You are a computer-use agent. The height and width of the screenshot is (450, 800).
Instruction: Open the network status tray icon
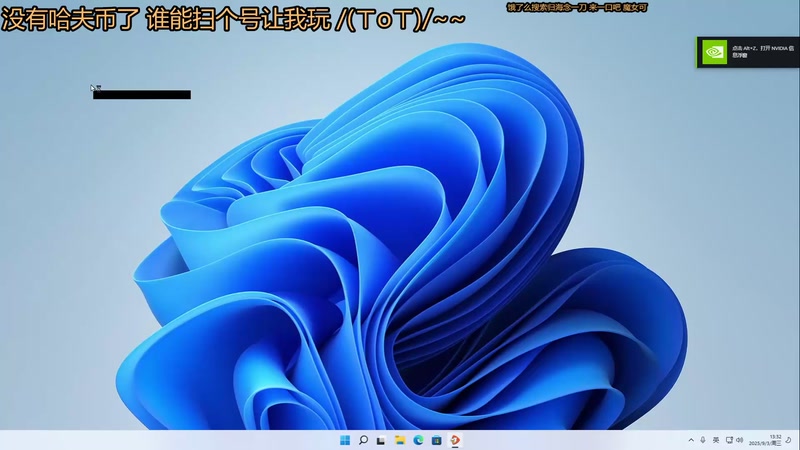[730, 440]
